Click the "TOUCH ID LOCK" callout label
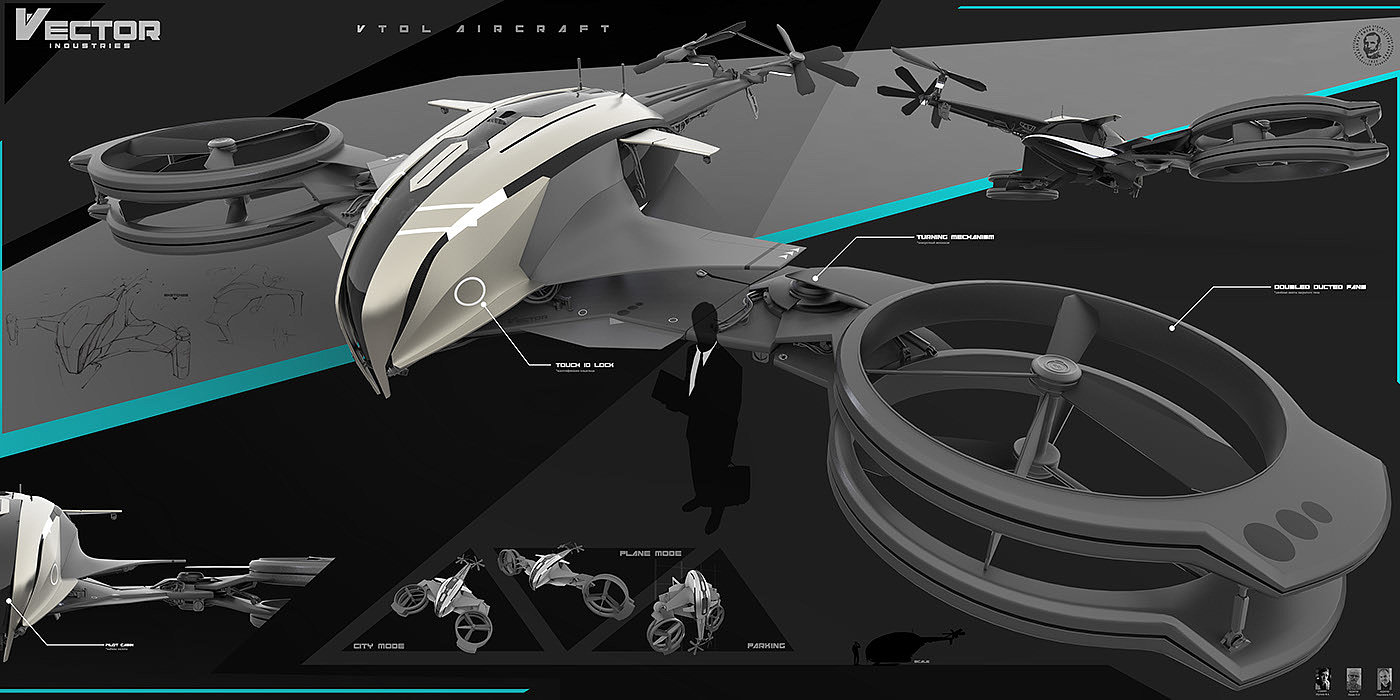 [x=585, y=366]
